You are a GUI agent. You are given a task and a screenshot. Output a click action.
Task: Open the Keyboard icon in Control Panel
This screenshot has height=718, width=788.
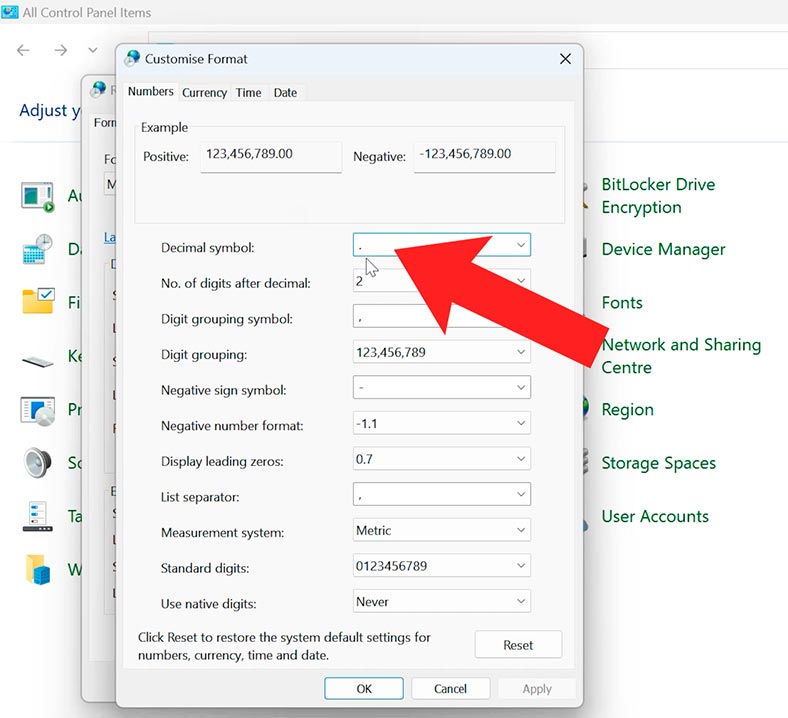pos(38,361)
